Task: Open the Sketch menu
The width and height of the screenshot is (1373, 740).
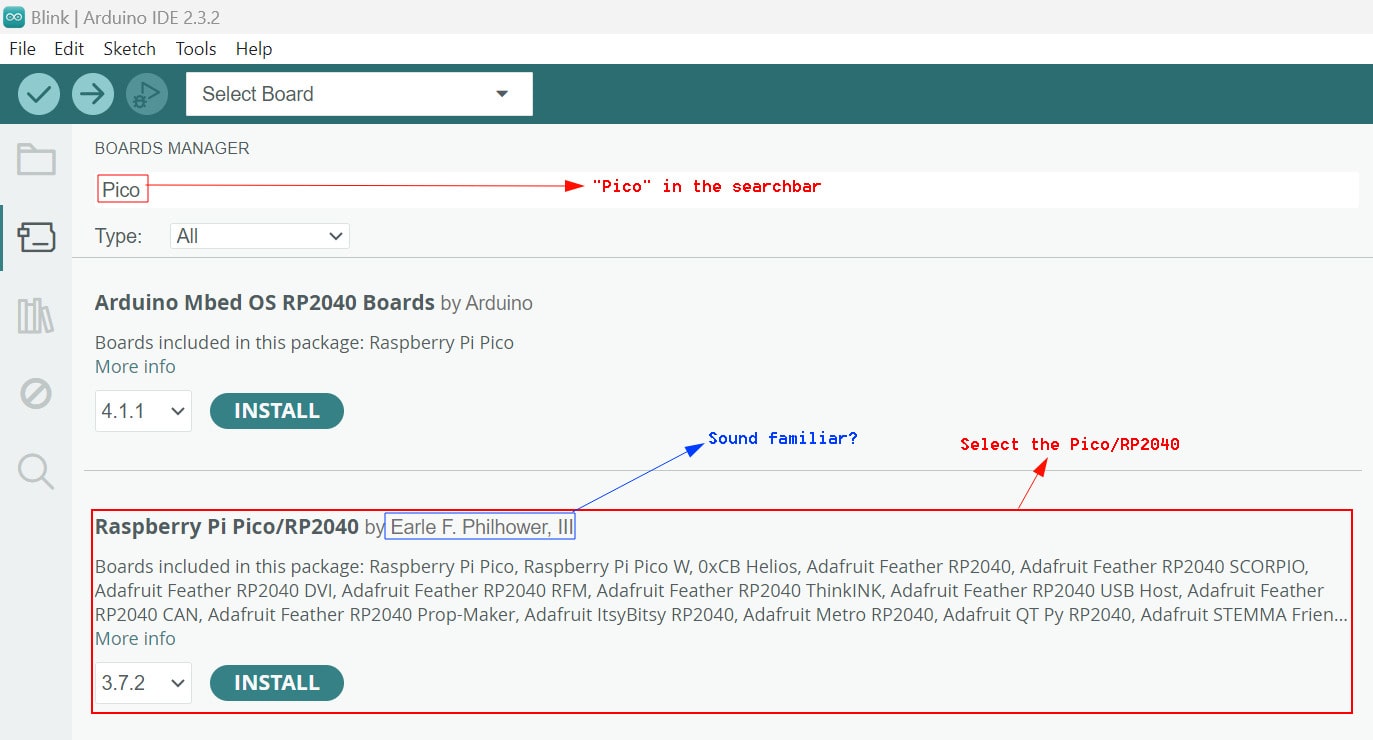Action: [130, 48]
